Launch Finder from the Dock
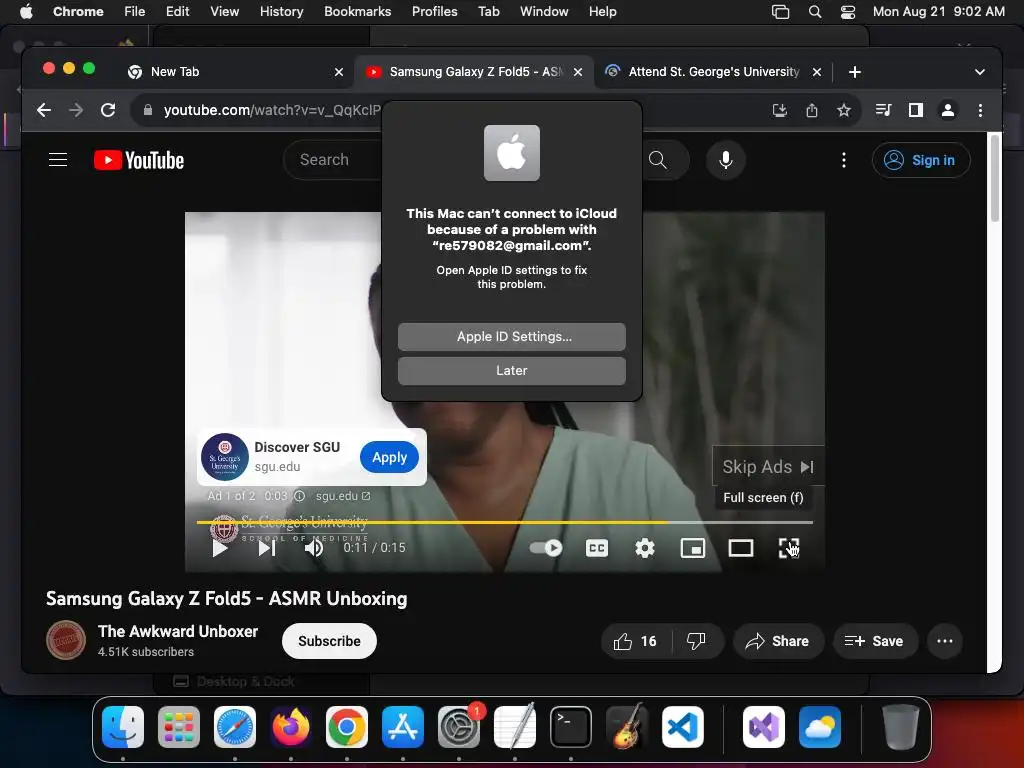The height and width of the screenshot is (768, 1024). (123, 727)
